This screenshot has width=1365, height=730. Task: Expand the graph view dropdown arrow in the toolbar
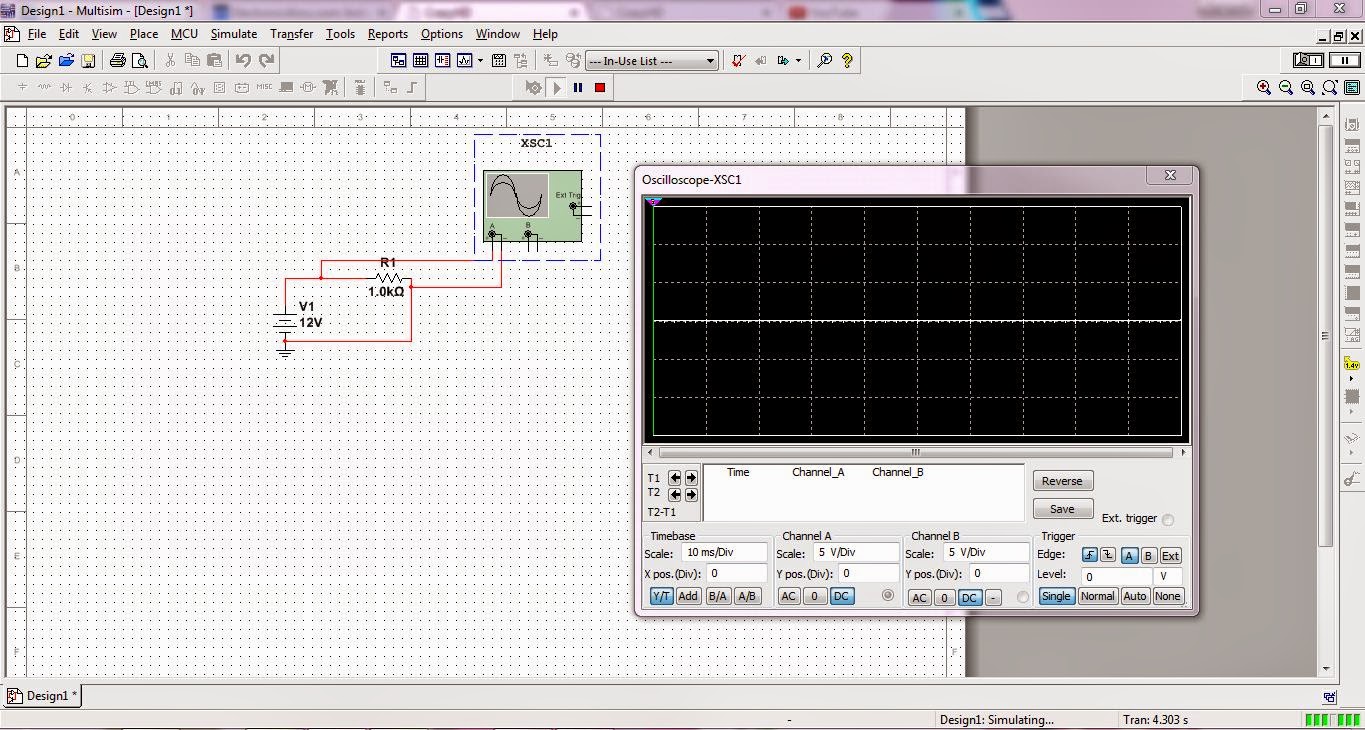click(480, 60)
